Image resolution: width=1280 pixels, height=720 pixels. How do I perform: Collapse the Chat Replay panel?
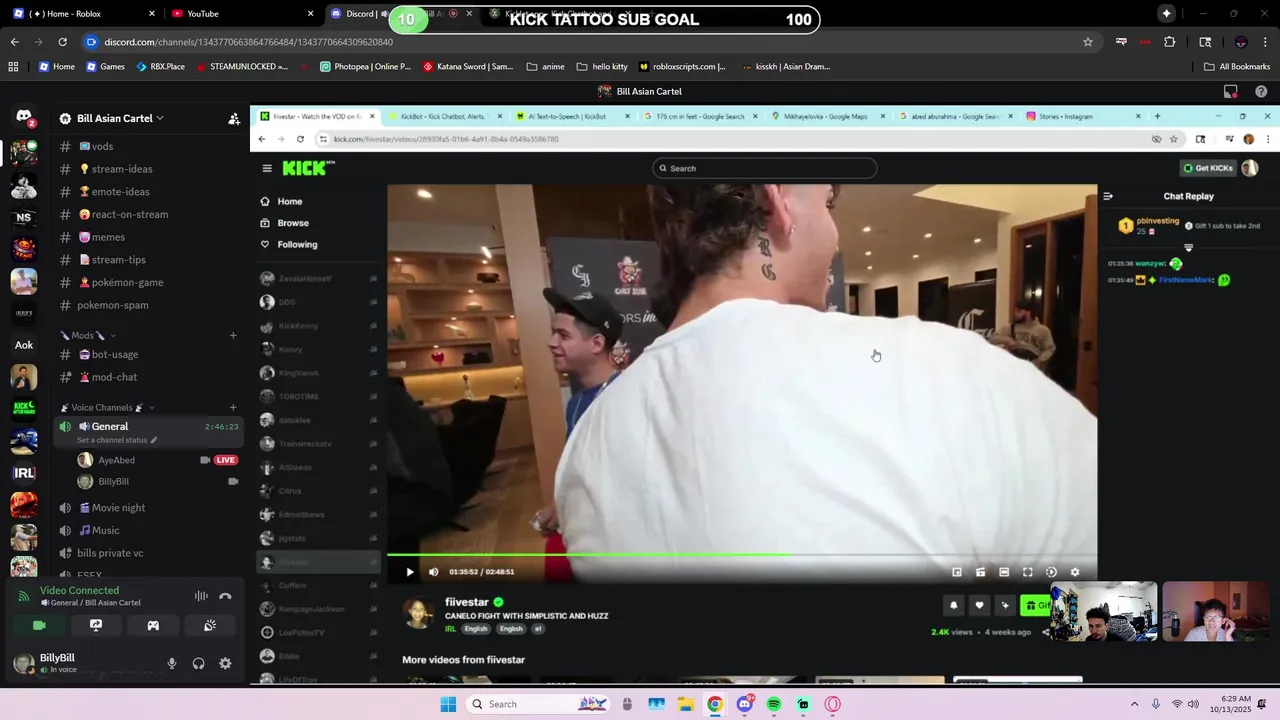click(x=1108, y=196)
